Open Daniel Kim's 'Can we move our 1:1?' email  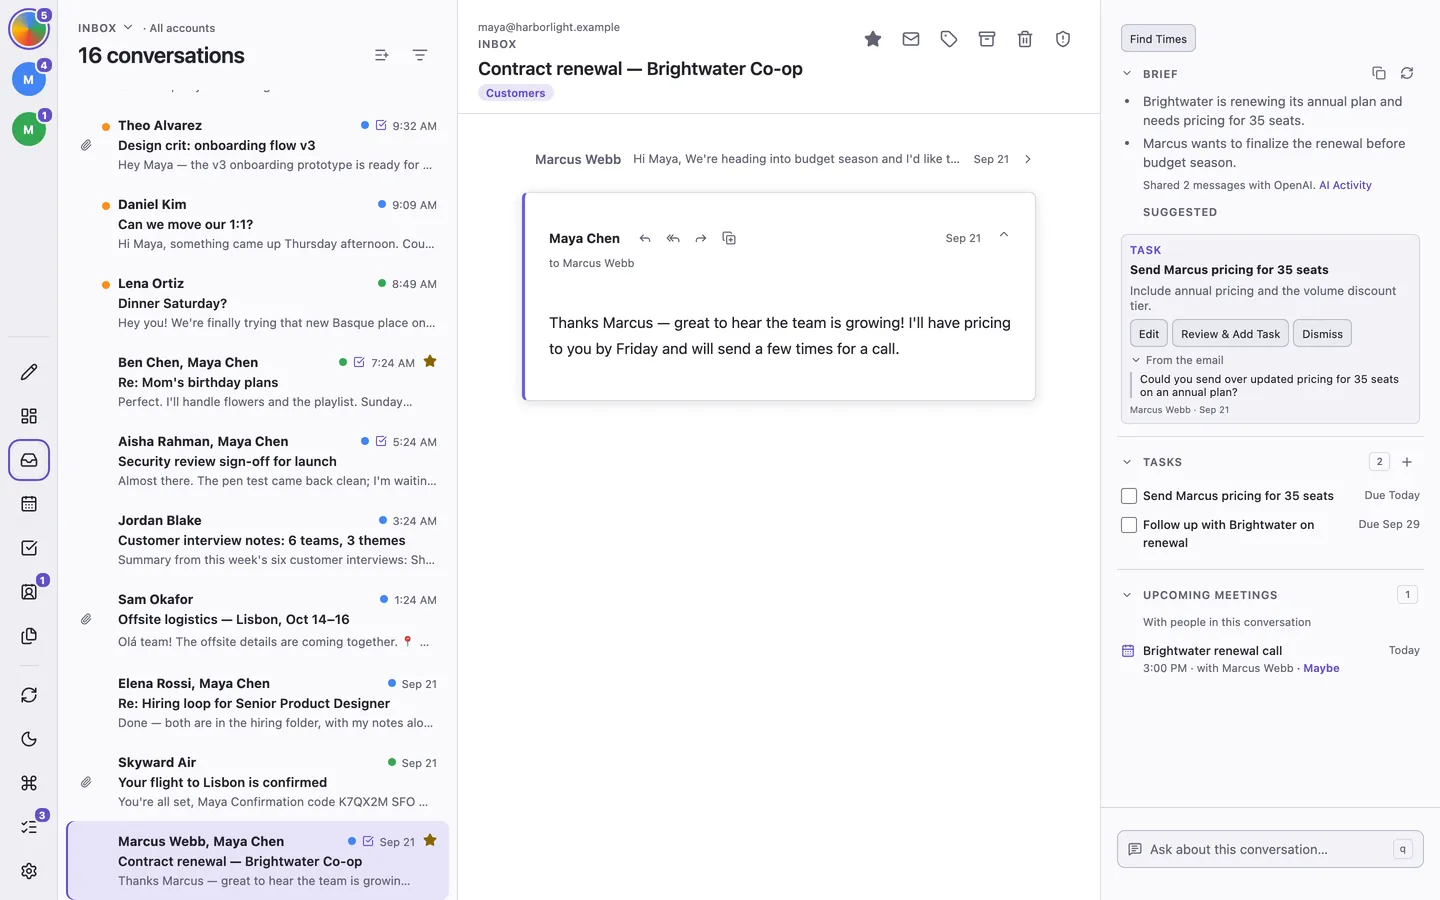tap(258, 224)
